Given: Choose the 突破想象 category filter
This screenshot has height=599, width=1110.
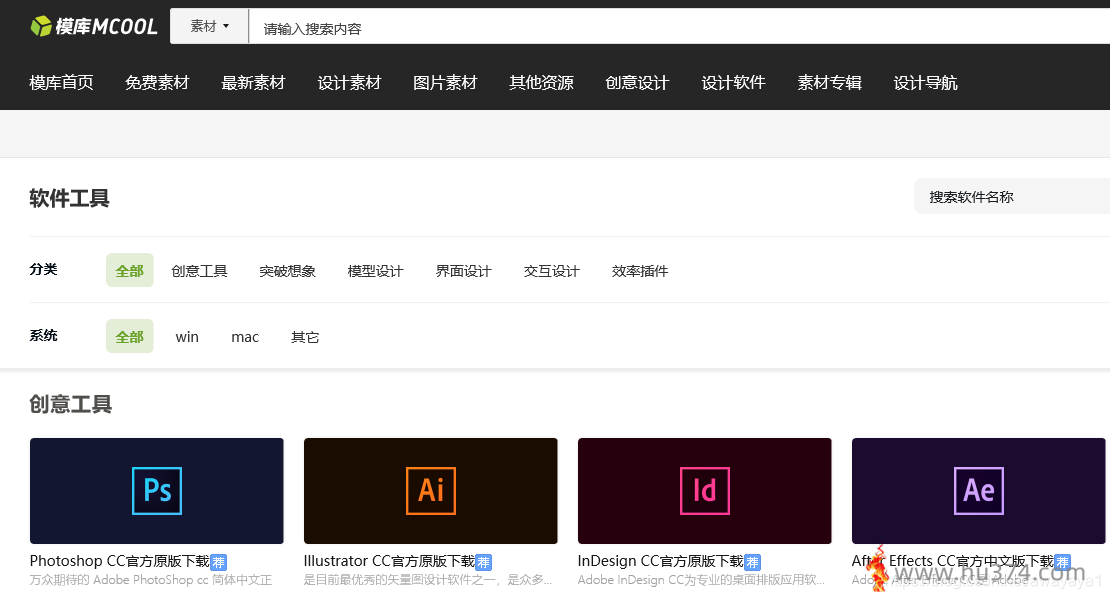Looking at the screenshot, I should tap(287, 271).
